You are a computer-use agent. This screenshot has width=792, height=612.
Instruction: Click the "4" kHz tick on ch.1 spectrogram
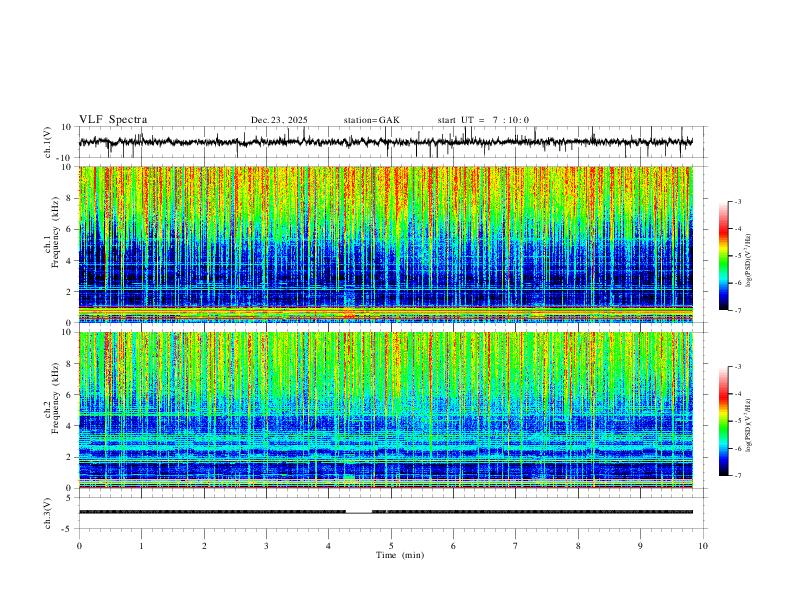69,261
